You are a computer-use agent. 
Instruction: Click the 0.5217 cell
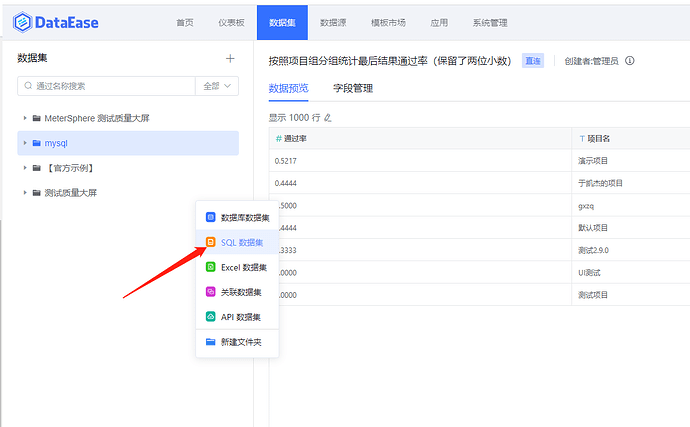(420, 161)
